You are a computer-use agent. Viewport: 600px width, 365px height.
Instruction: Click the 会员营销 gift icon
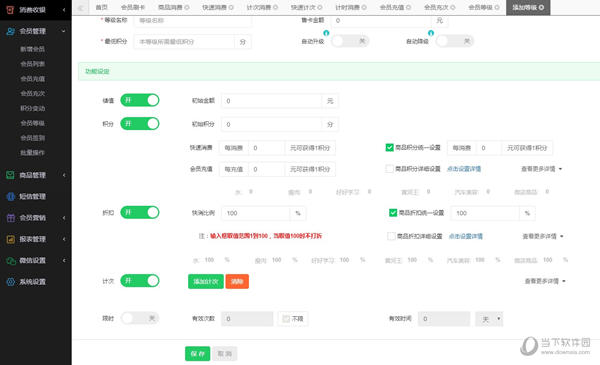coord(11,218)
